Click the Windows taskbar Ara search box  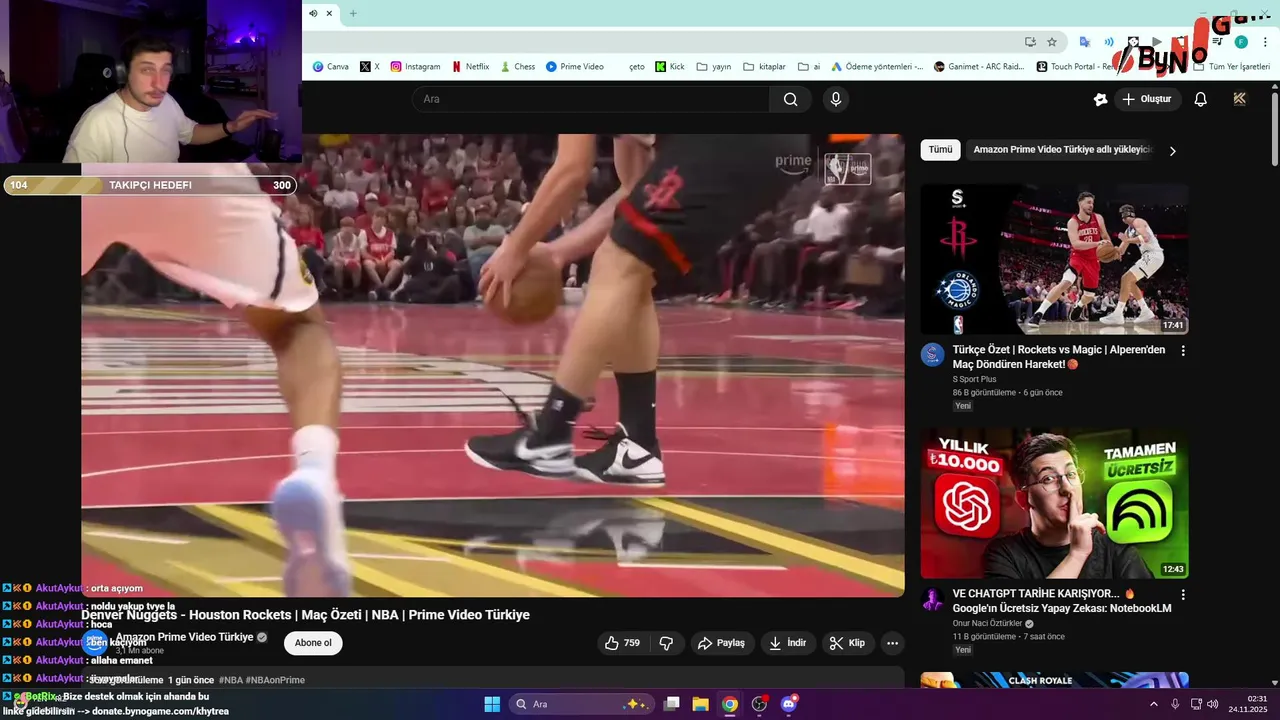581,704
